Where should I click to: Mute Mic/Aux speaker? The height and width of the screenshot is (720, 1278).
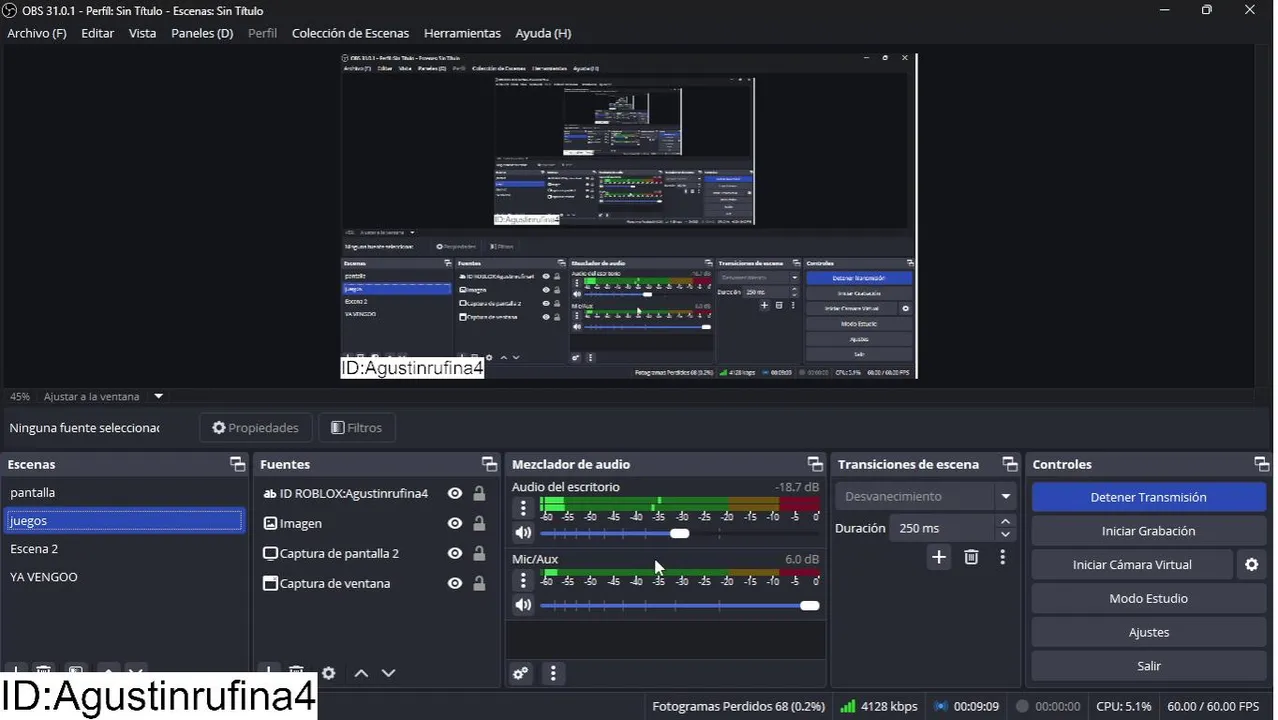tap(522, 605)
